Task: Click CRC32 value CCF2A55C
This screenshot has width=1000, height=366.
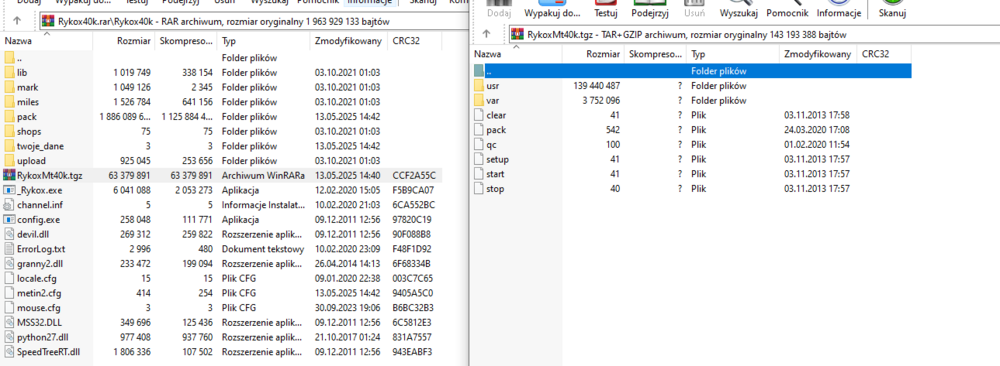Action: click(x=414, y=175)
